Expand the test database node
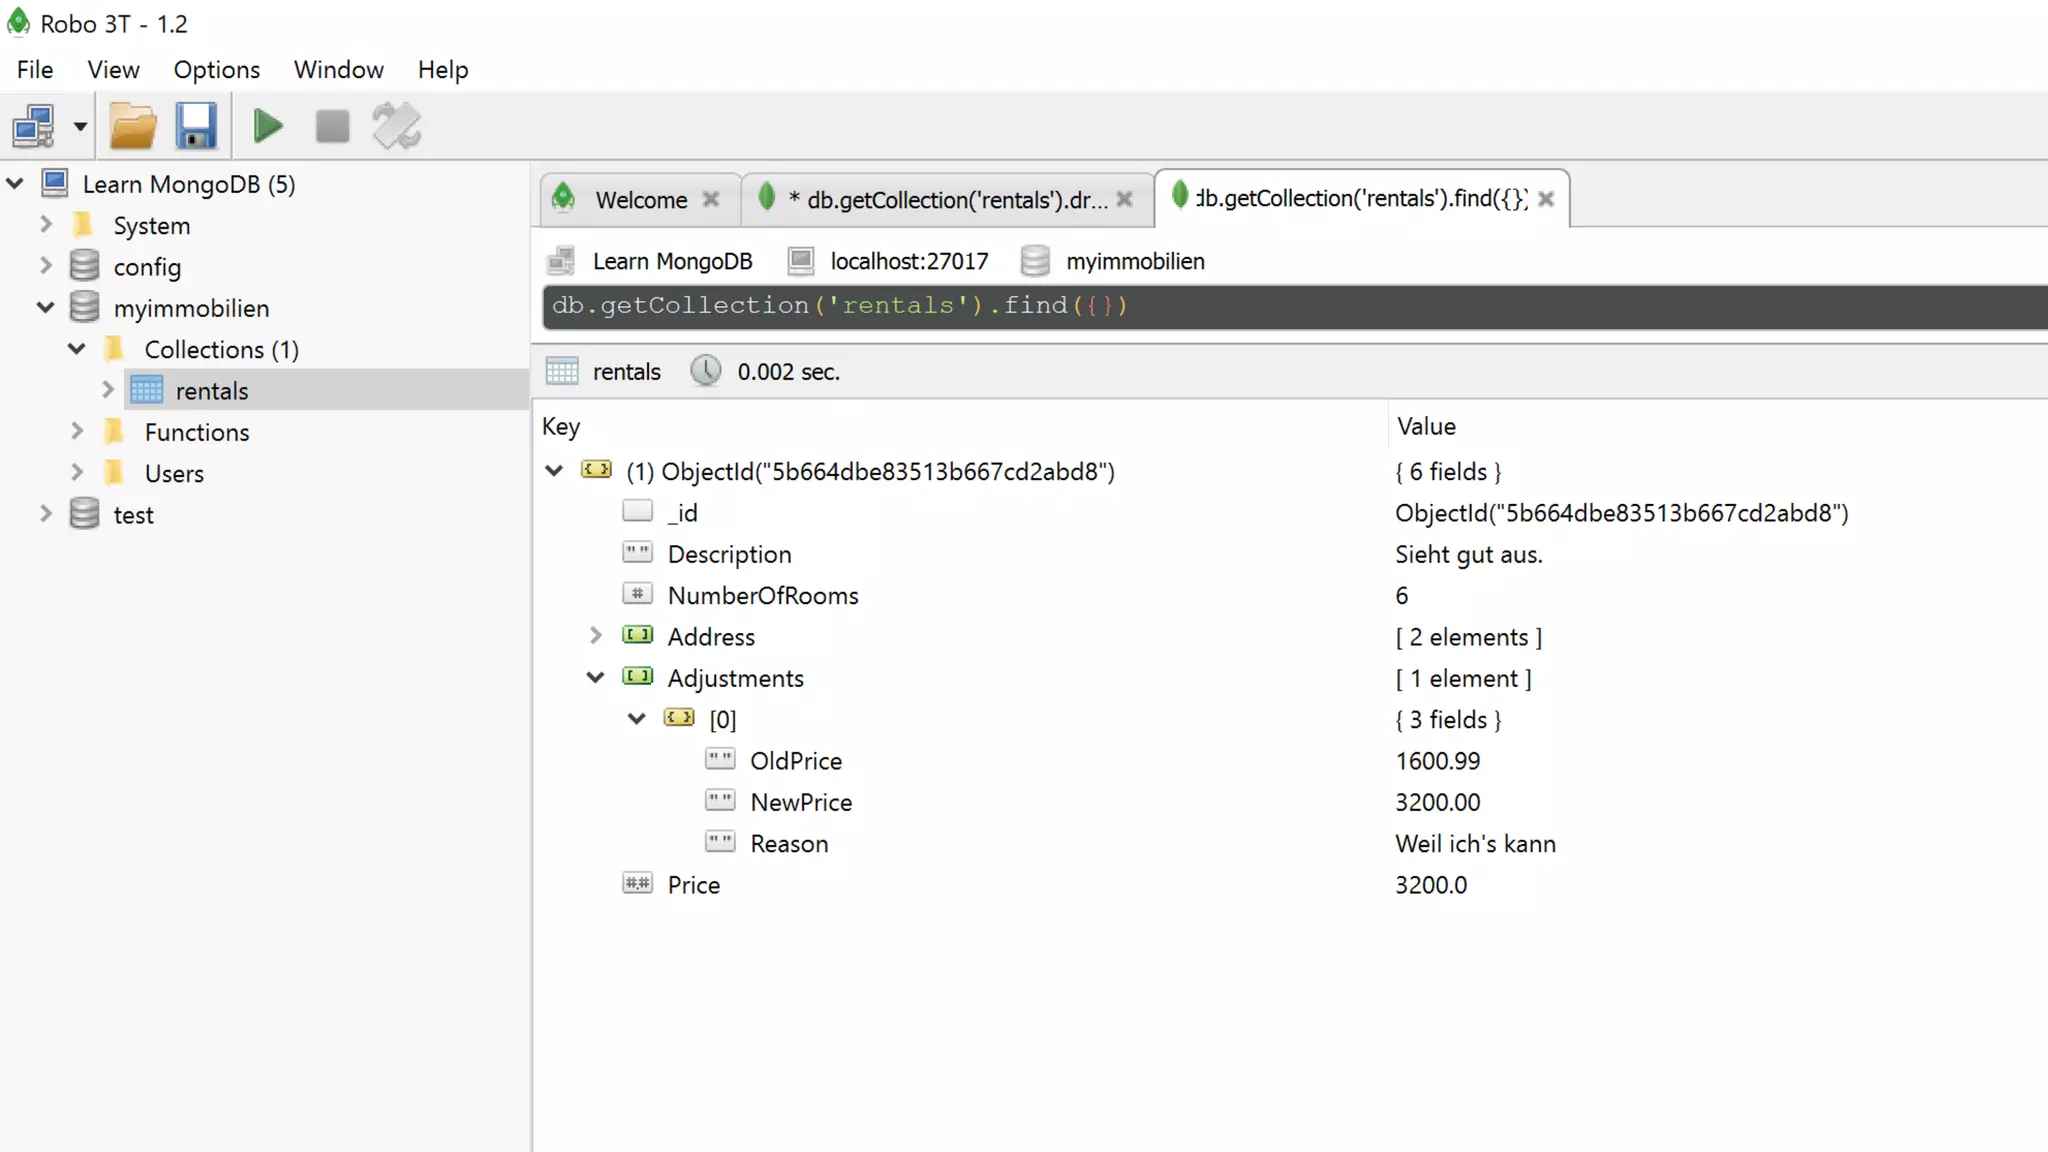Screen dimensions: 2048x1152 click(x=46, y=514)
